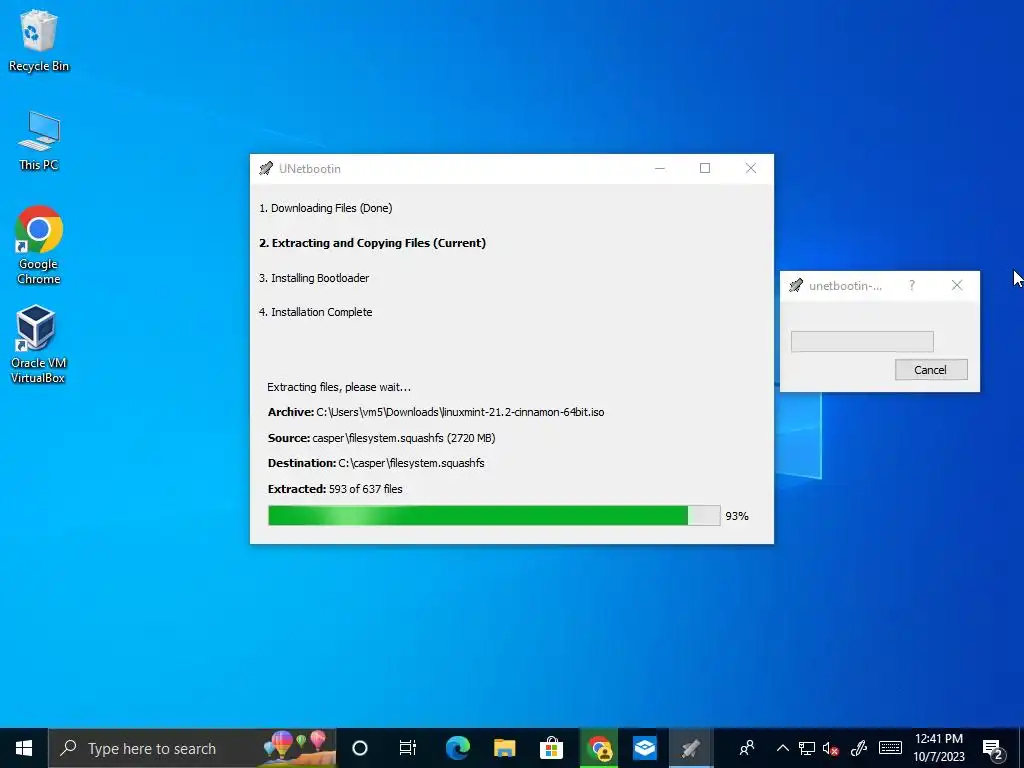Click the empty progress bar in small dialog
Image resolution: width=1024 pixels, height=768 pixels.
[x=862, y=342]
